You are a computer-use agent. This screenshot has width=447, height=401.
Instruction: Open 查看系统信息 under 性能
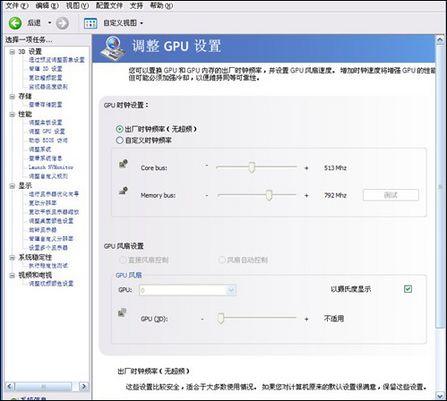coord(46,158)
